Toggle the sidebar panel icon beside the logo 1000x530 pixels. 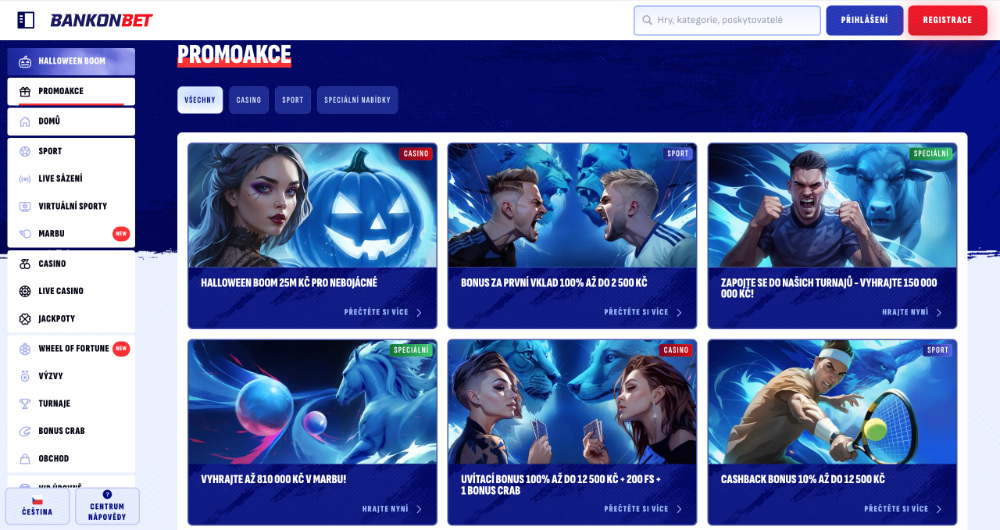point(26,20)
